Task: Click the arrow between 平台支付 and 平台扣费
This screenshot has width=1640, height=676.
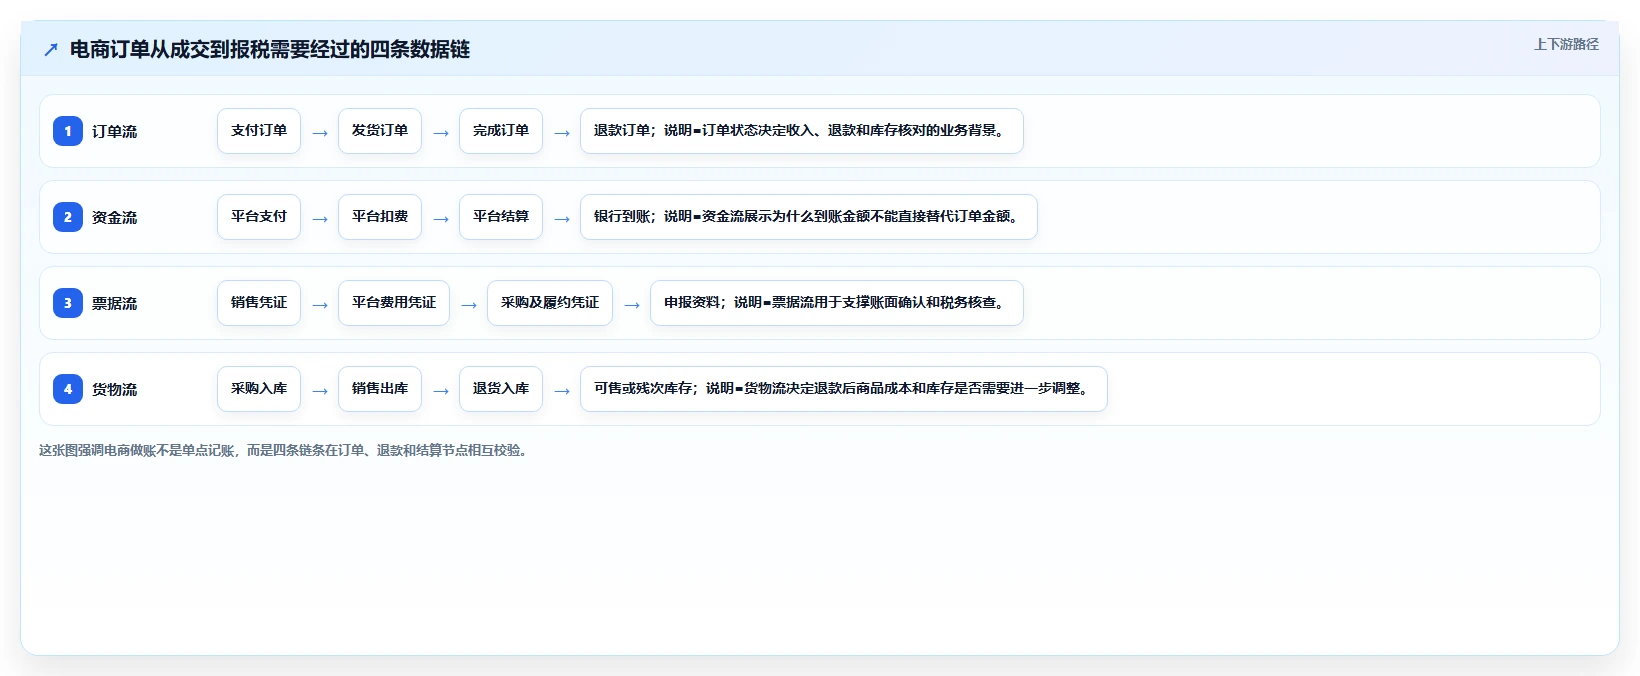Action: click(320, 219)
